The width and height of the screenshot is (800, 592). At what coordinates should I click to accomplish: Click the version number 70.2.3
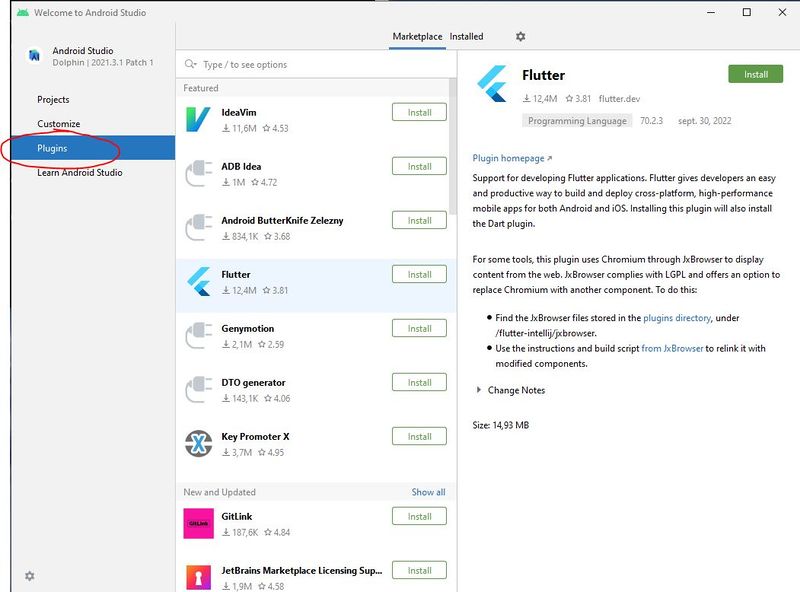point(652,121)
